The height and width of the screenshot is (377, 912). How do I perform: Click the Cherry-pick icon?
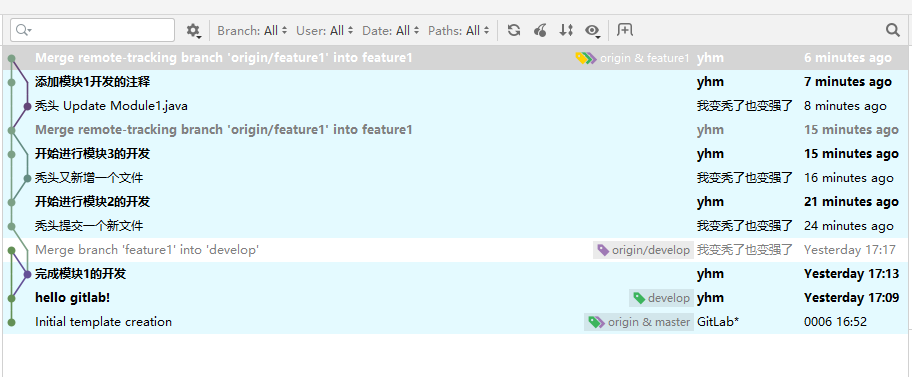point(540,30)
